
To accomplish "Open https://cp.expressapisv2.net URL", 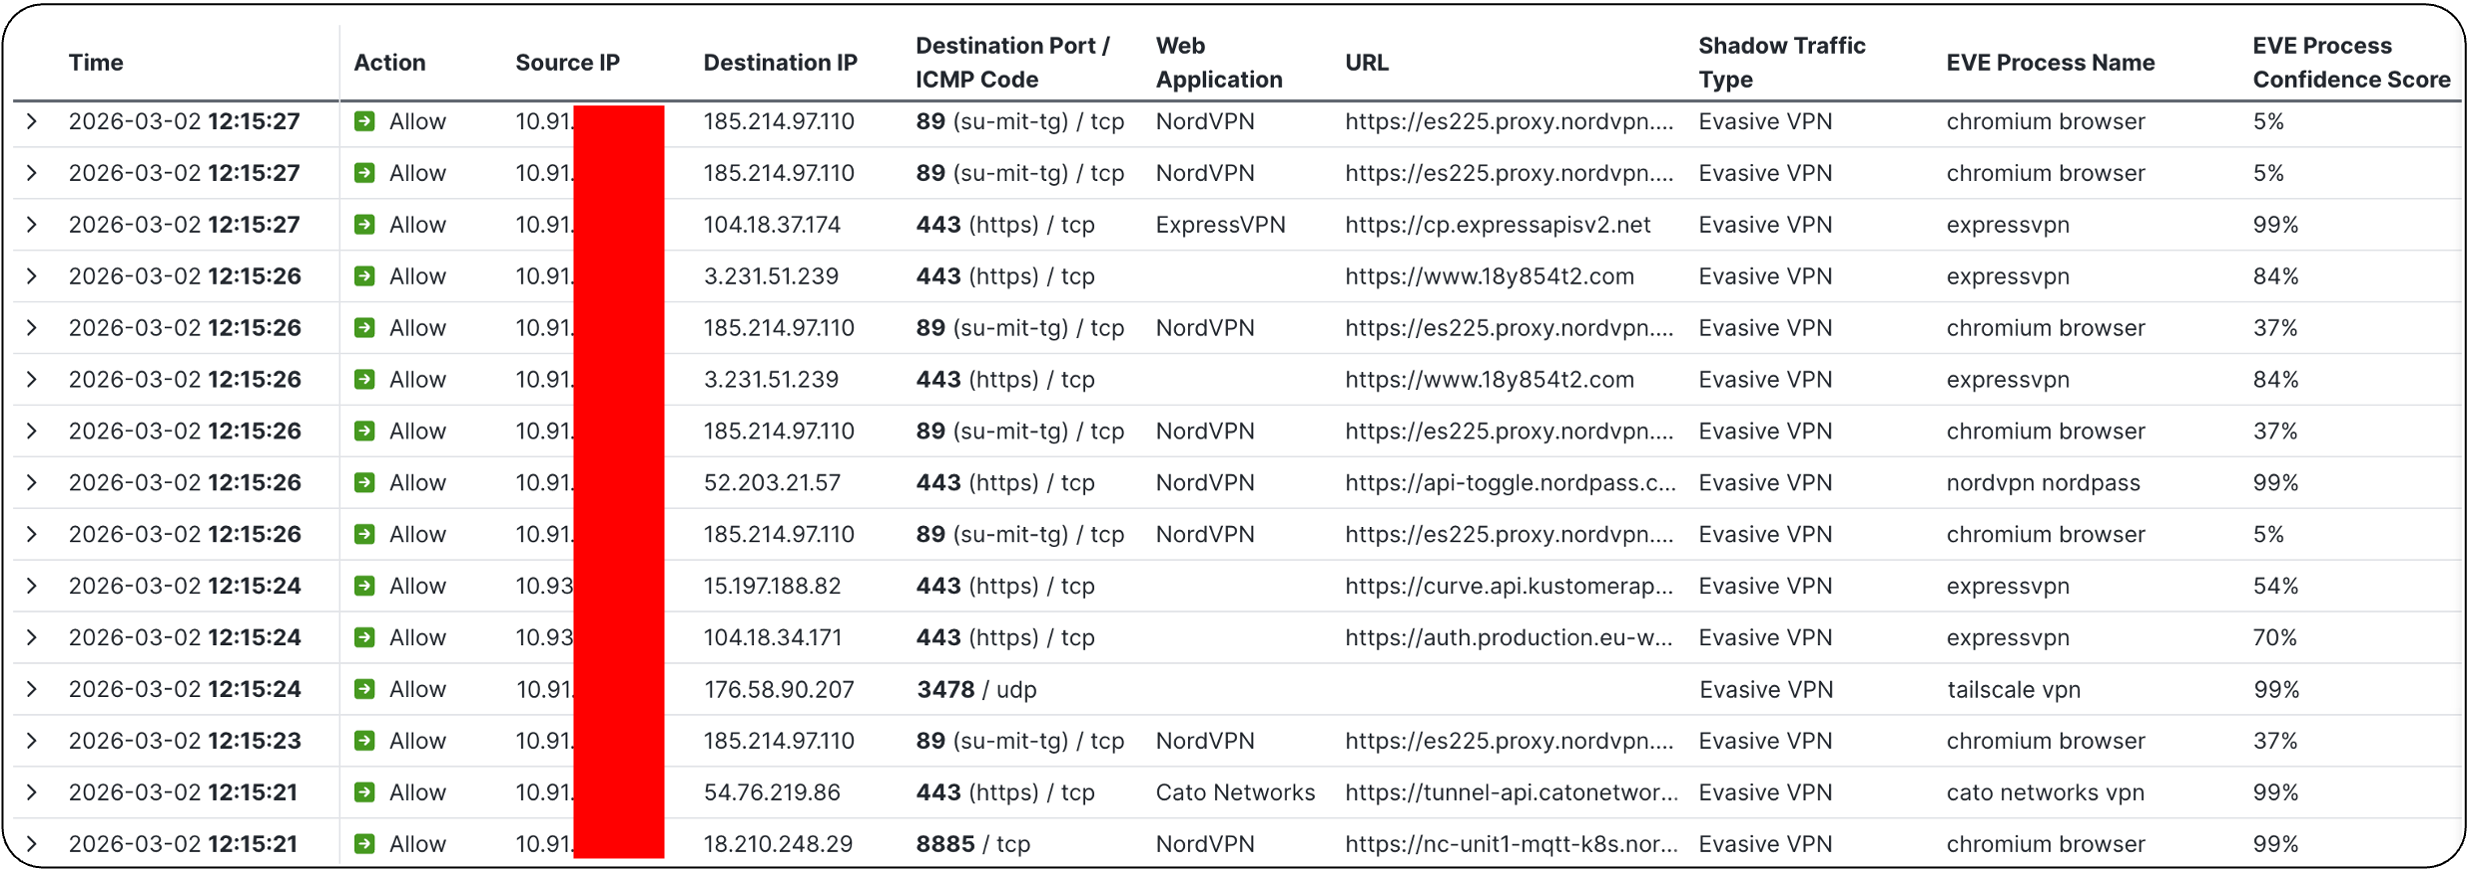I will click(1497, 225).
